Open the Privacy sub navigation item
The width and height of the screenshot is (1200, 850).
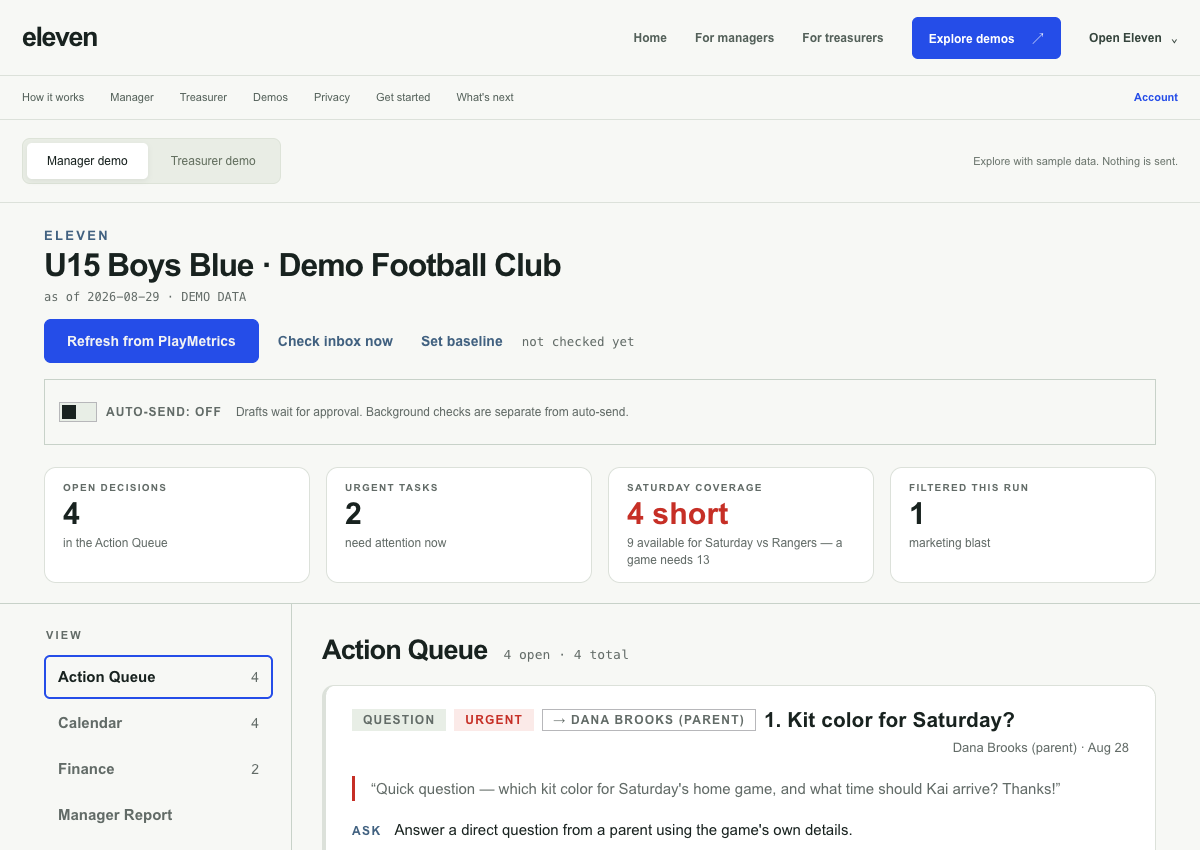point(332,97)
